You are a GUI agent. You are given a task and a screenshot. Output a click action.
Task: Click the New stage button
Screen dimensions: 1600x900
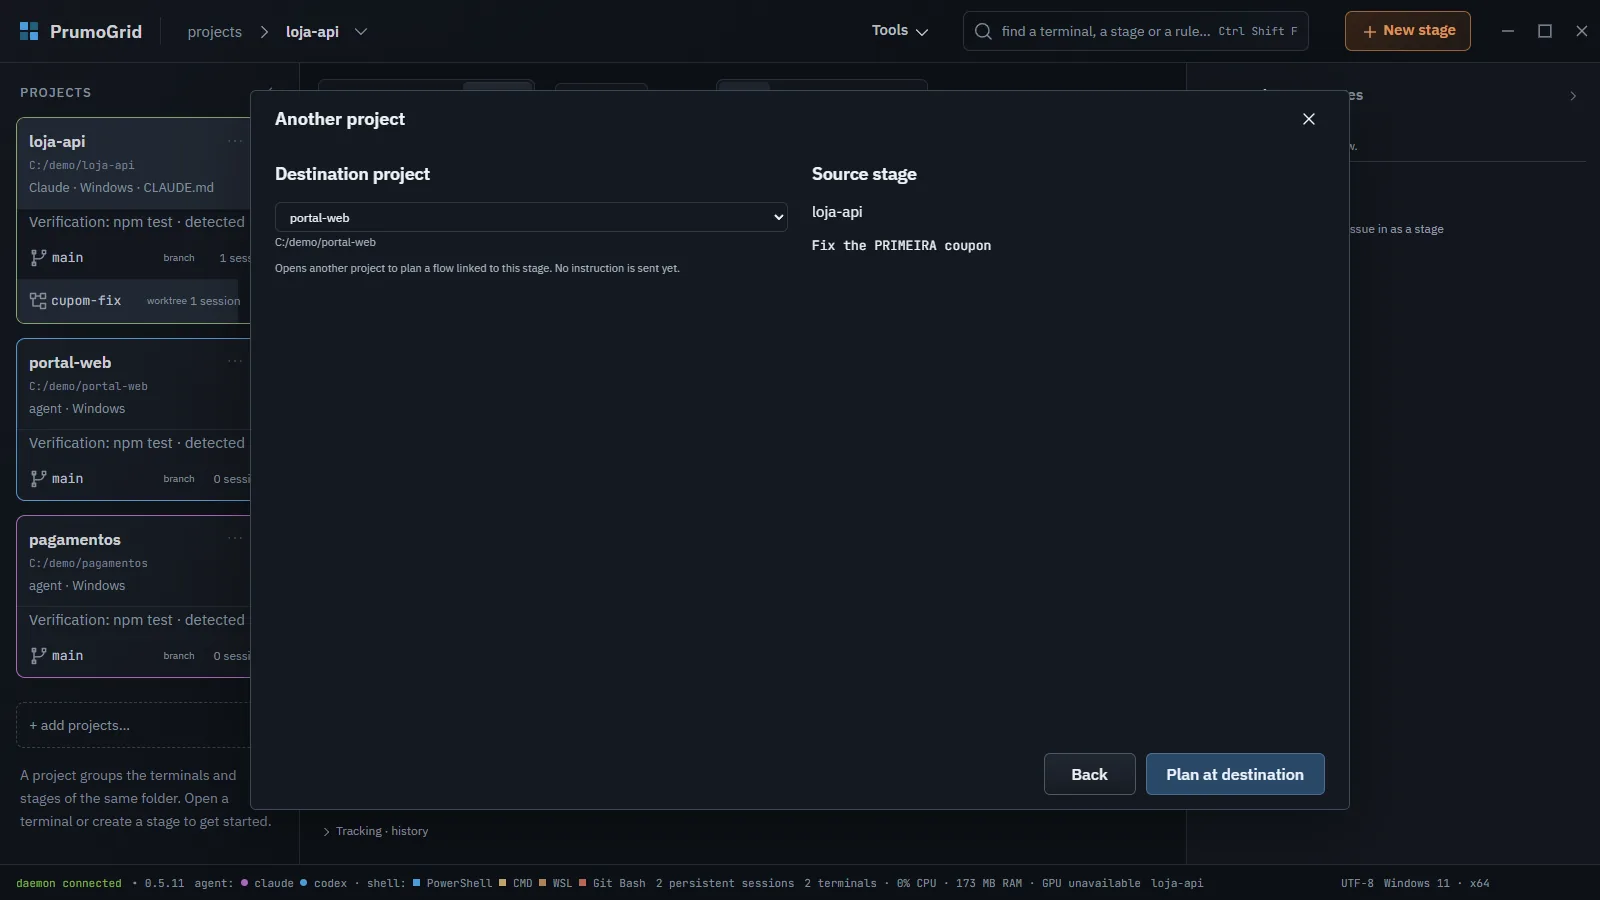pos(1408,31)
